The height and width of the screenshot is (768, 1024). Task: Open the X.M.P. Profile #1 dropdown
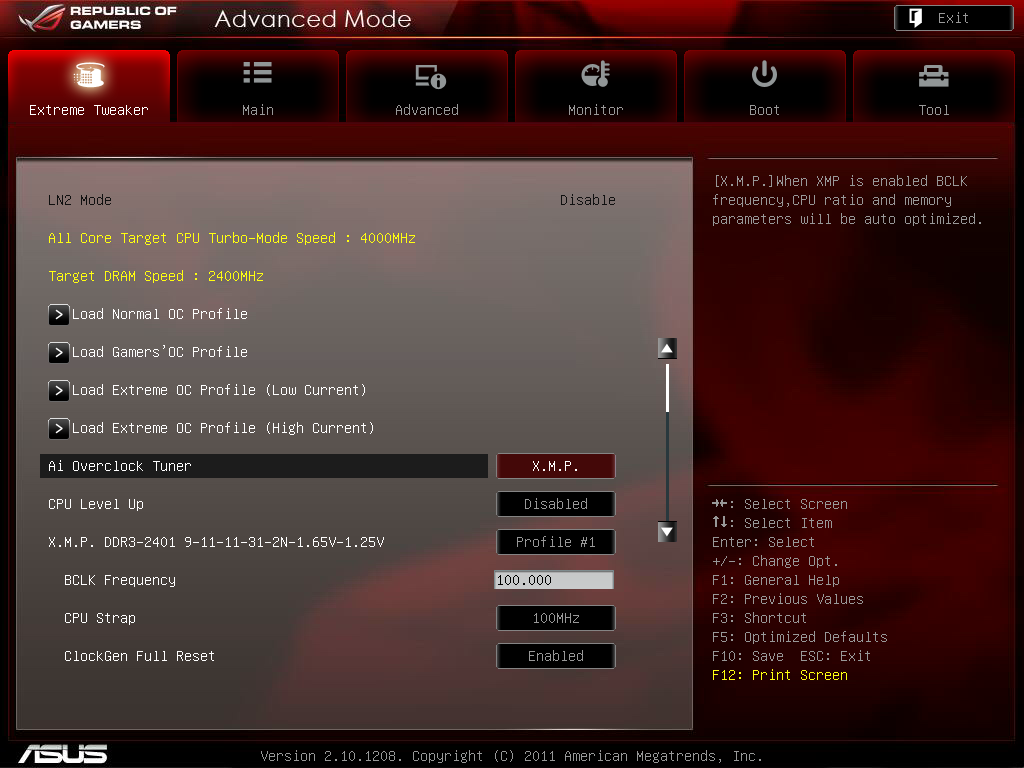556,542
